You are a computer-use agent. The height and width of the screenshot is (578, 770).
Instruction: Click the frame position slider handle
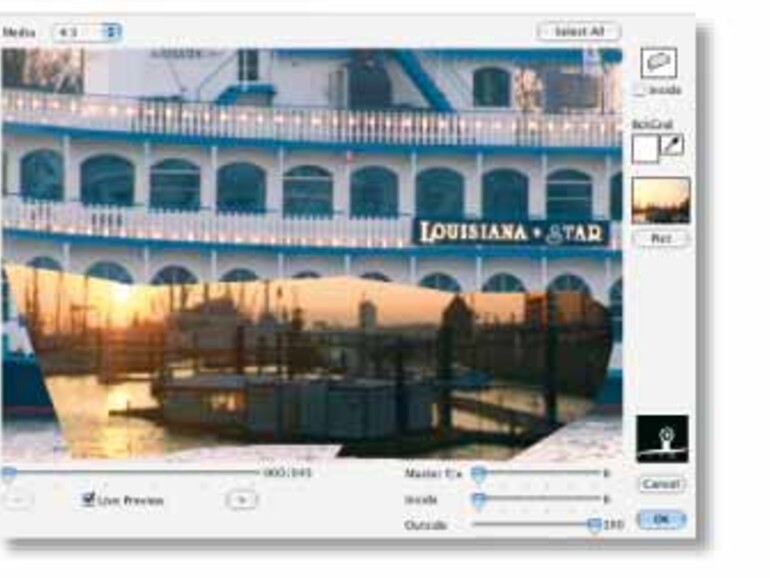8,473
